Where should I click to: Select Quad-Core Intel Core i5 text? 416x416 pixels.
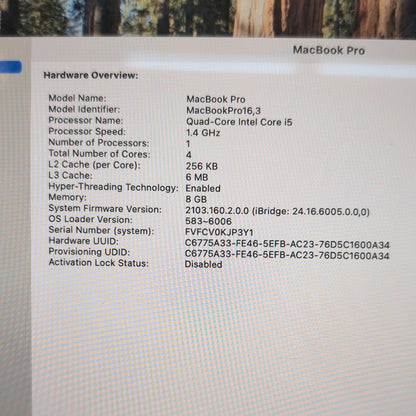239,122
